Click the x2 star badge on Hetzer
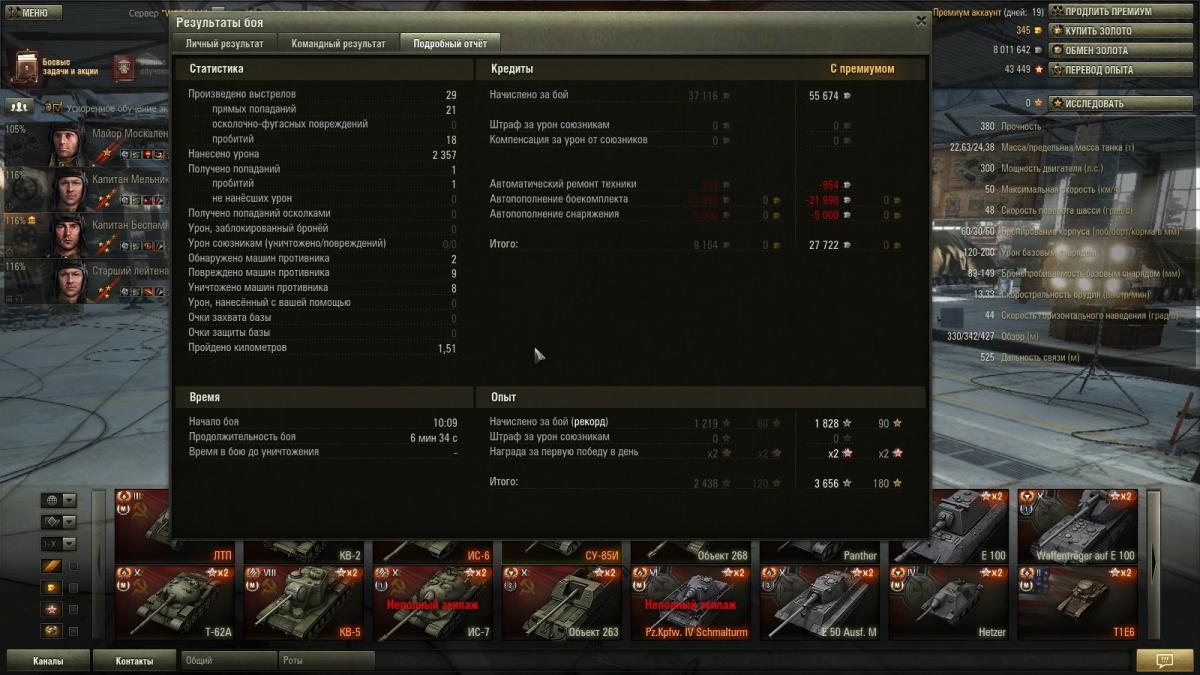 pos(993,573)
